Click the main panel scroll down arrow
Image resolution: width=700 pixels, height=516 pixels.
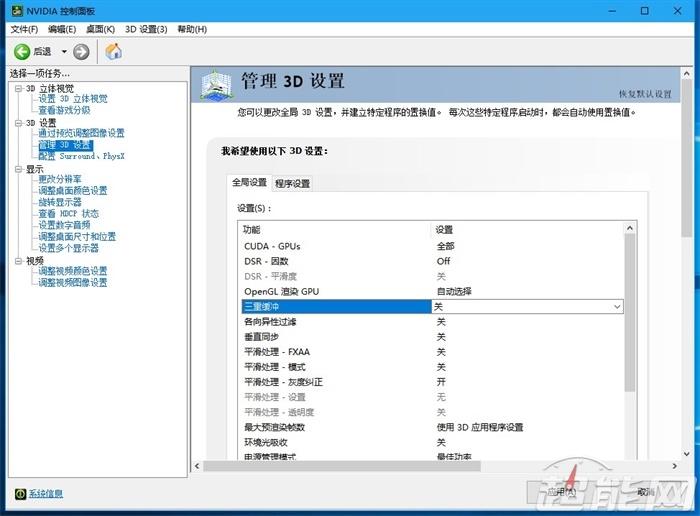[687, 454]
